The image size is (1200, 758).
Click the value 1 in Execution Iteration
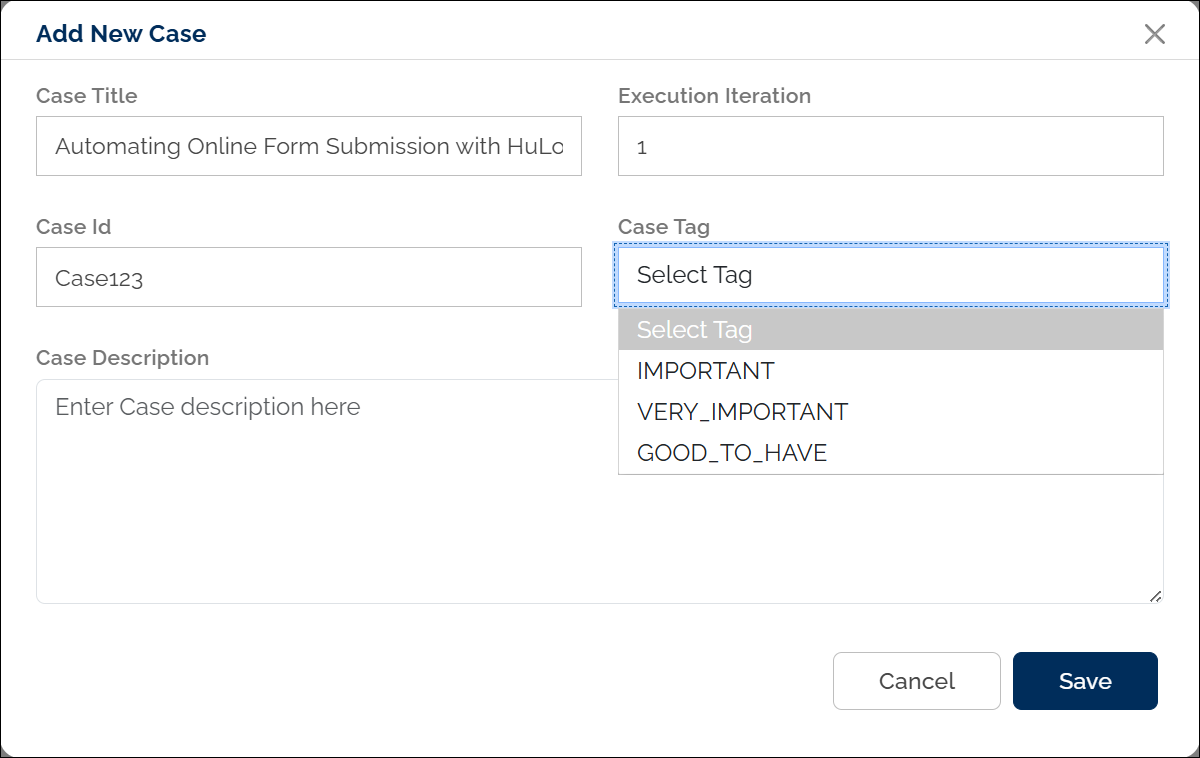pos(640,145)
